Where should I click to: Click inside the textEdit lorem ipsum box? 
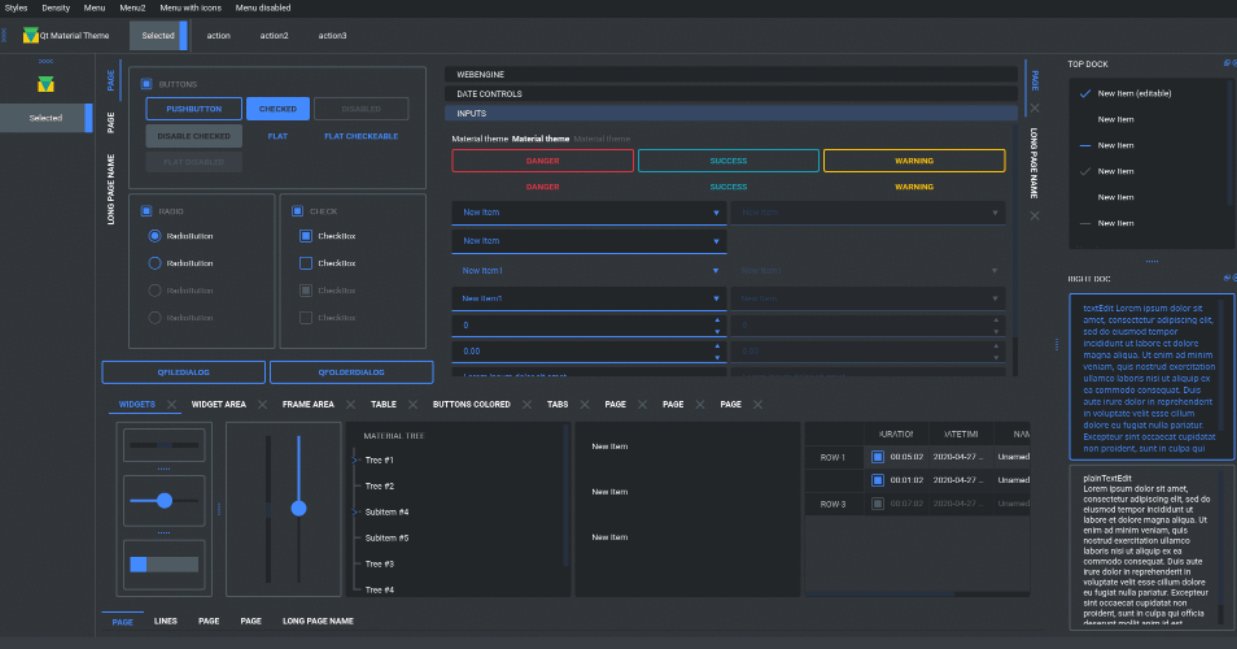pos(1152,377)
